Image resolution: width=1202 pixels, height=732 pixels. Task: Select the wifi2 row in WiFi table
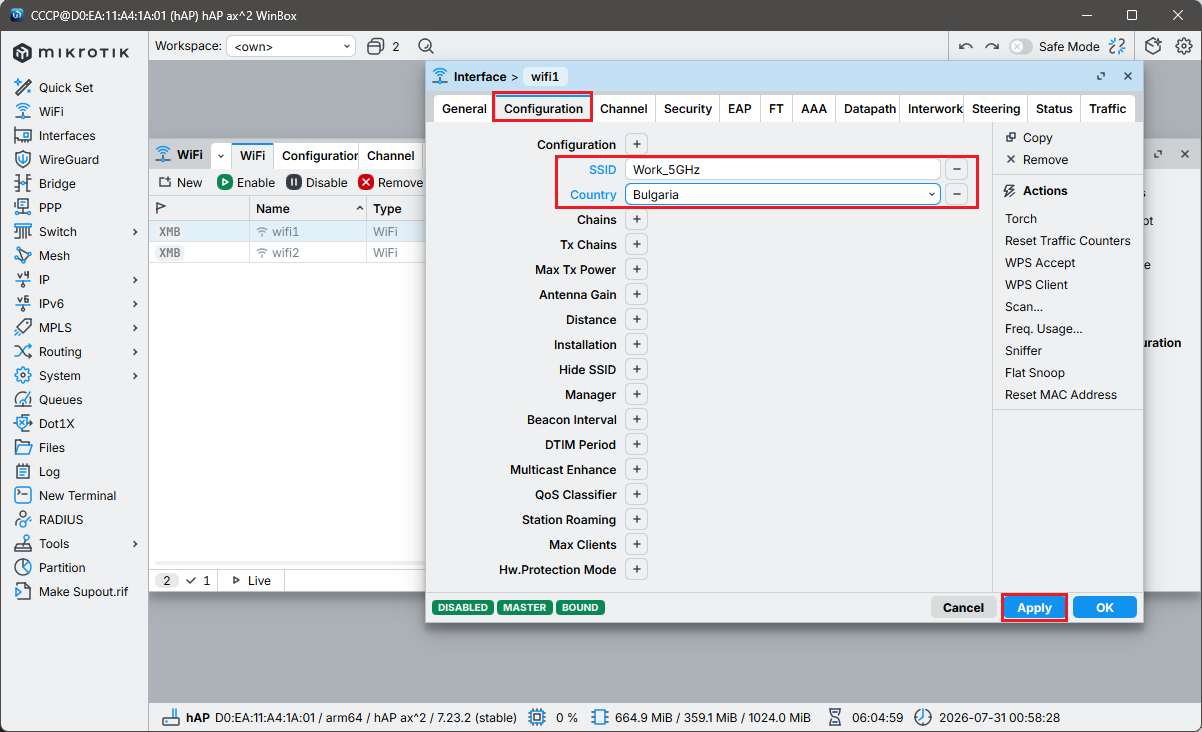pos(287,253)
